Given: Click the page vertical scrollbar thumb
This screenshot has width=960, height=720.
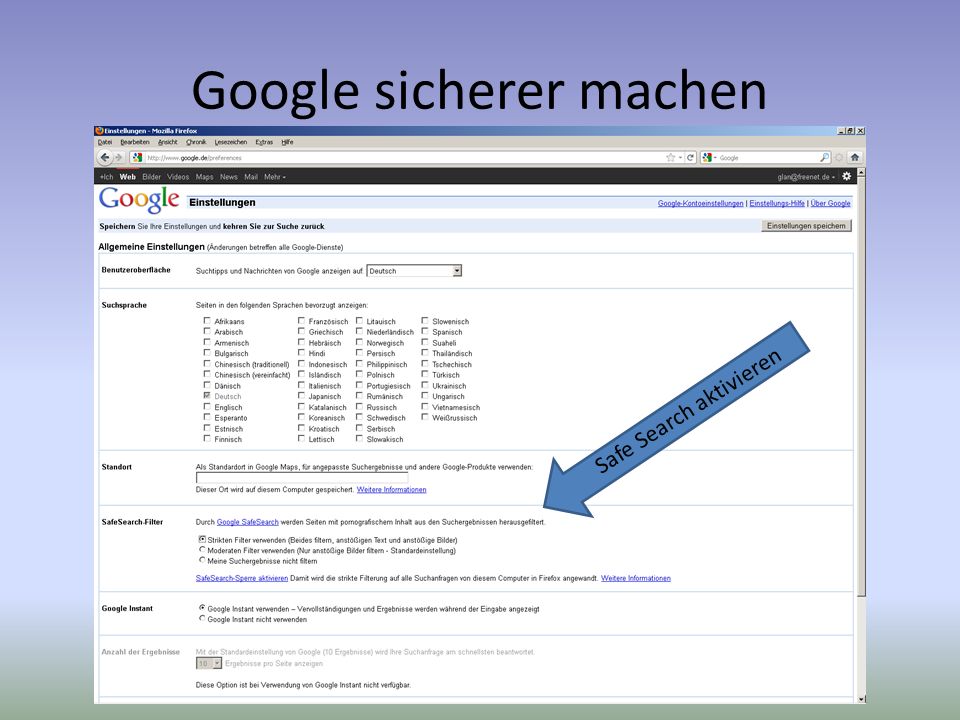Looking at the screenshot, I should point(861,388).
